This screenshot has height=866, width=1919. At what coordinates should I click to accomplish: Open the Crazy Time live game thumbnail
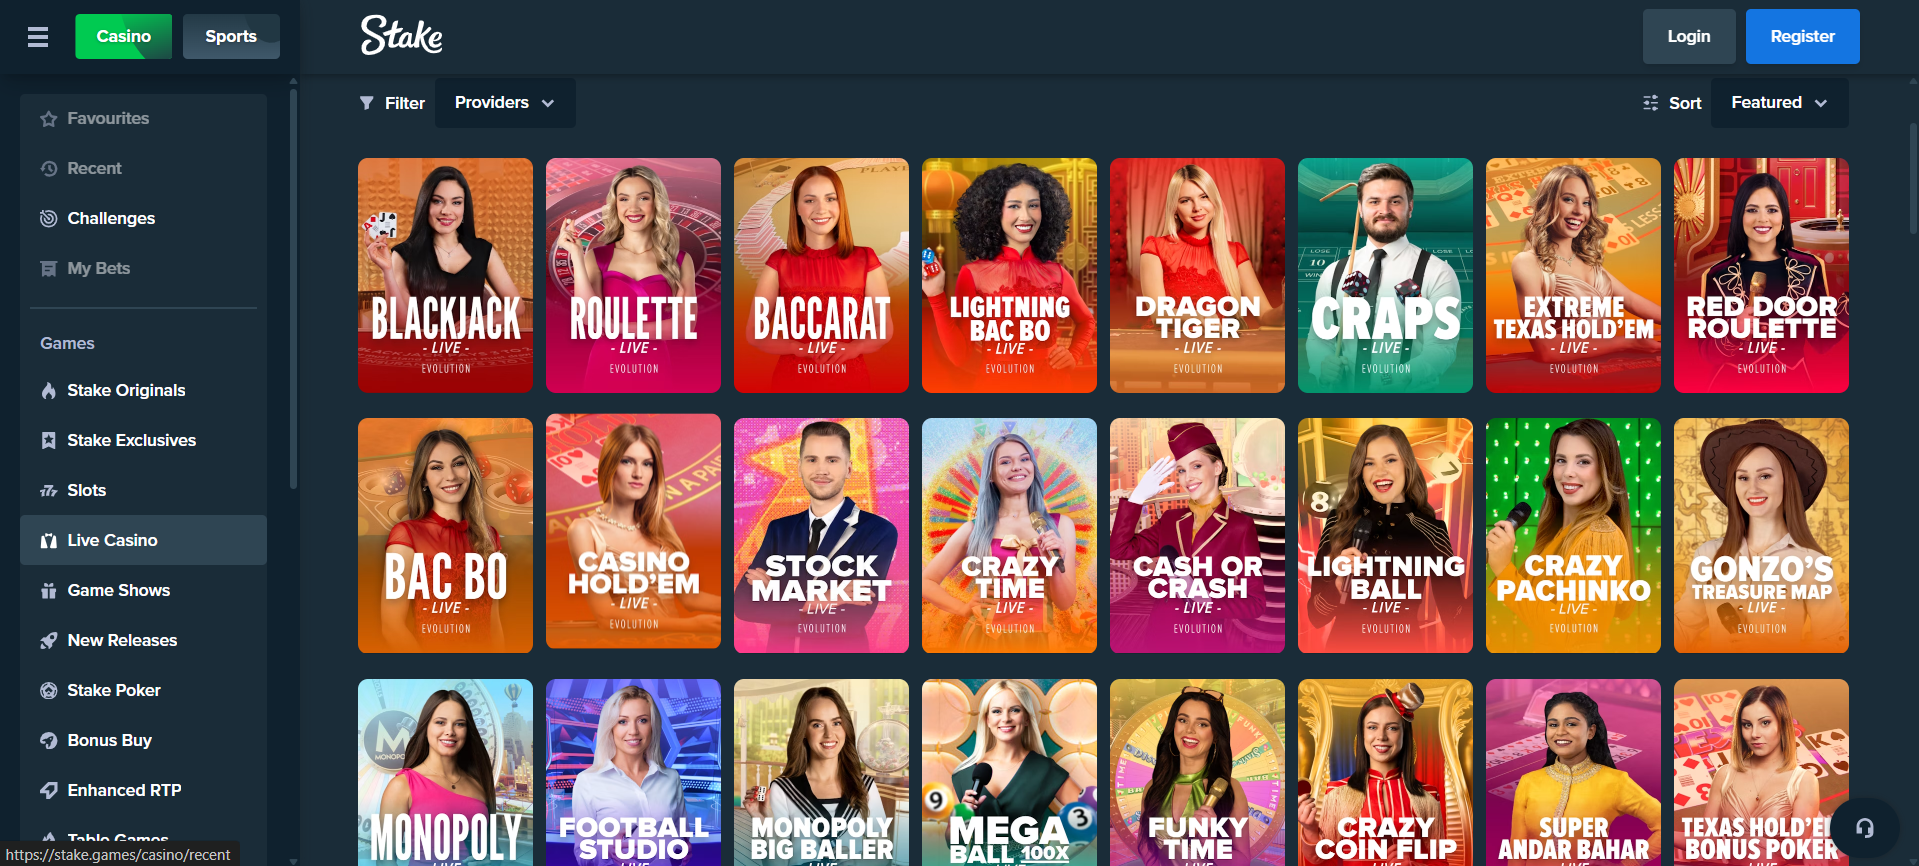[x=1009, y=535]
